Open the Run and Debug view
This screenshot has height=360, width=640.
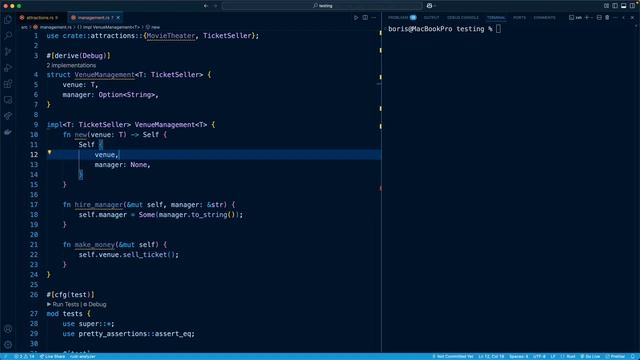8,68
